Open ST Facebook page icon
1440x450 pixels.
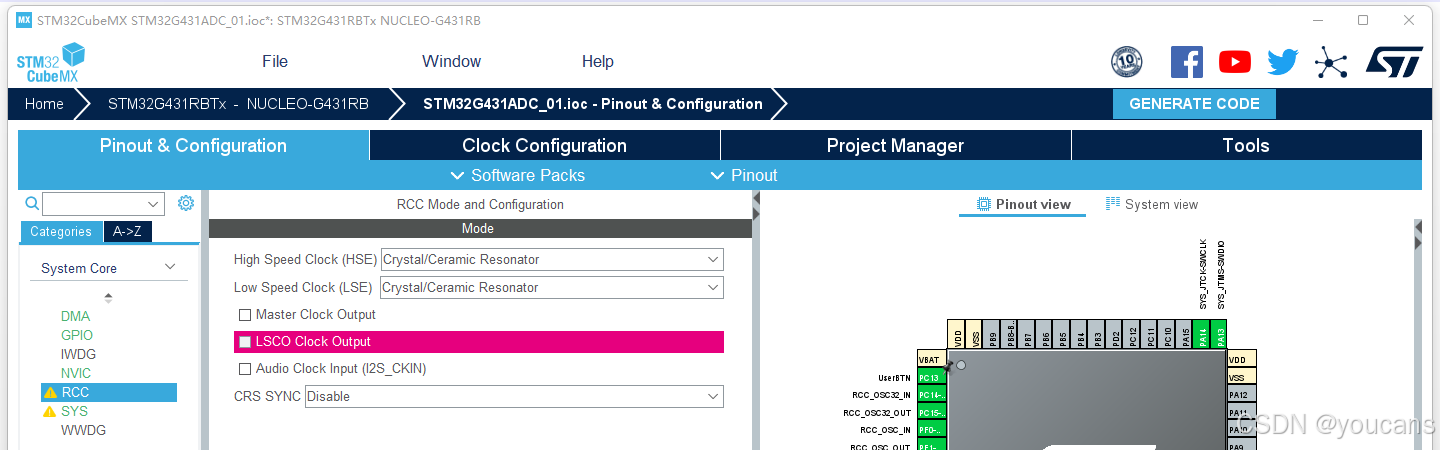pos(1187,62)
